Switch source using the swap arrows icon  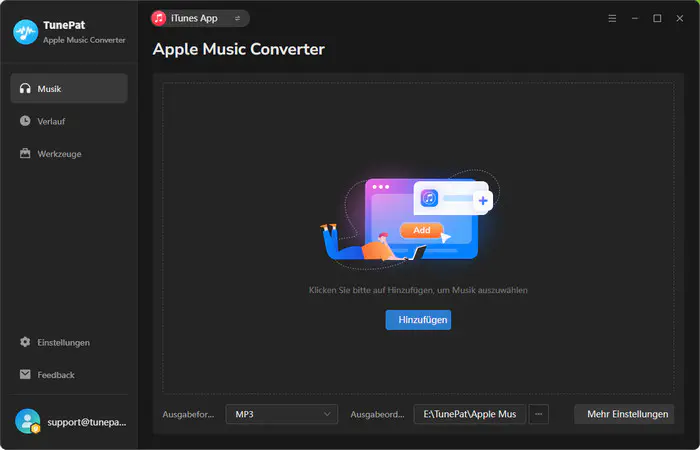click(238, 18)
